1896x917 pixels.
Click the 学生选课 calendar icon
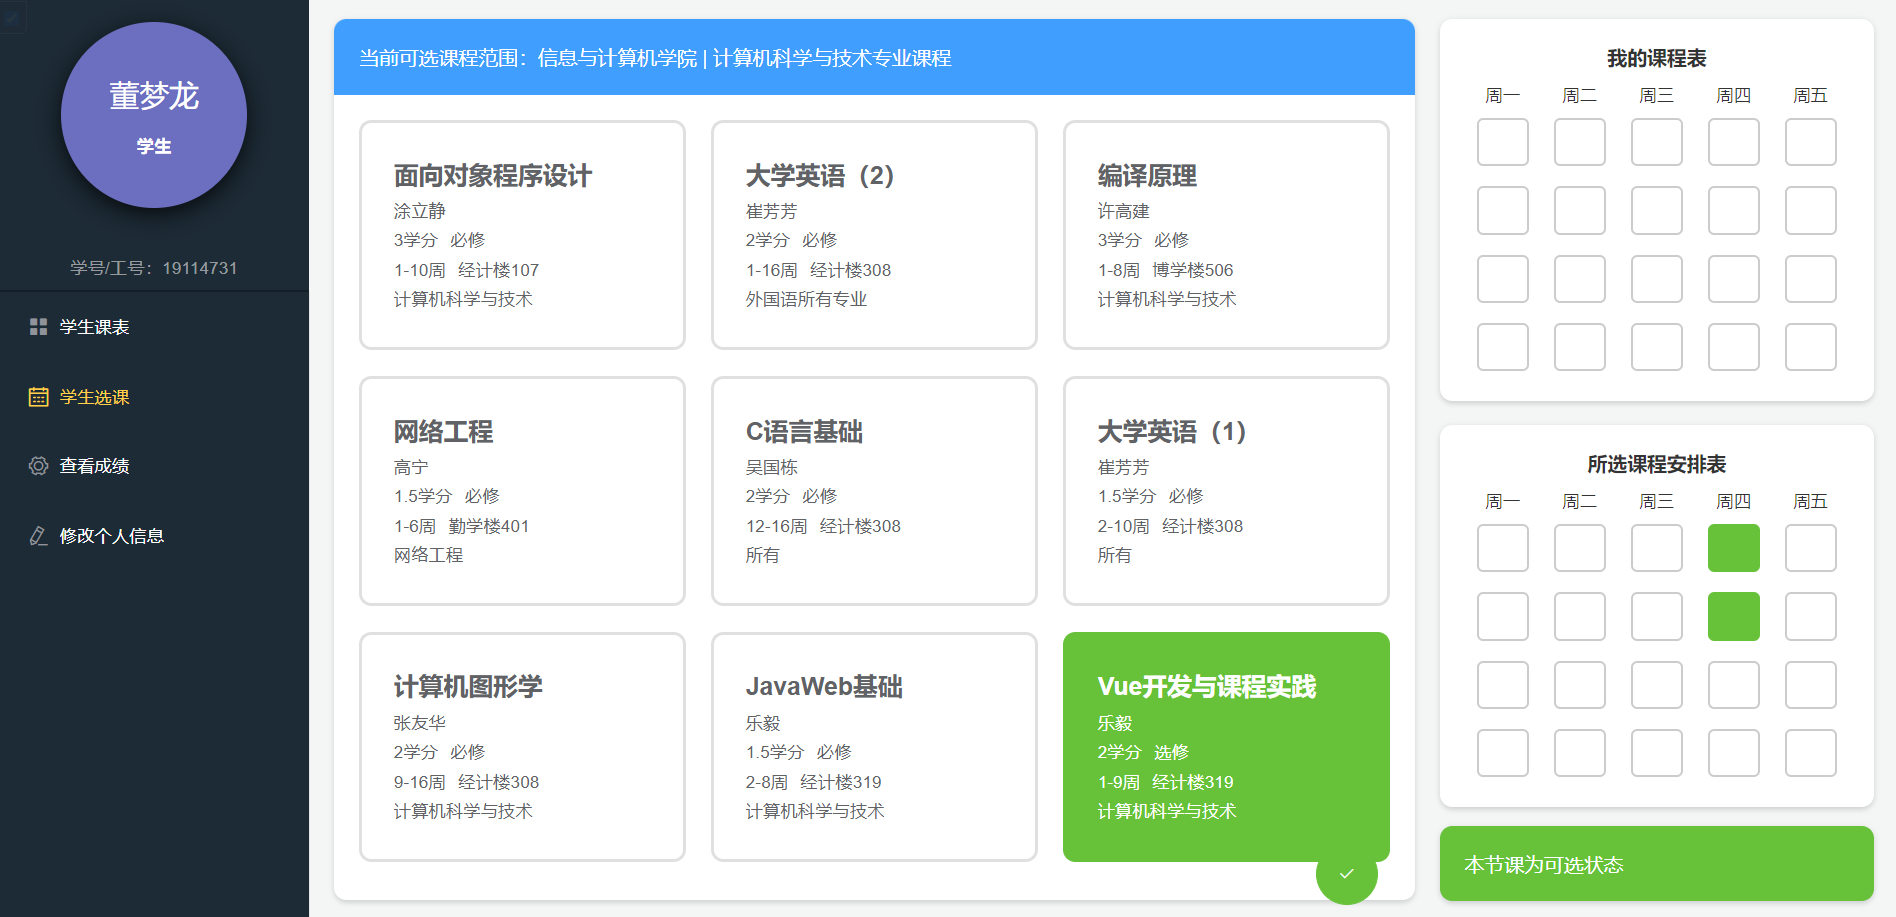point(39,397)
